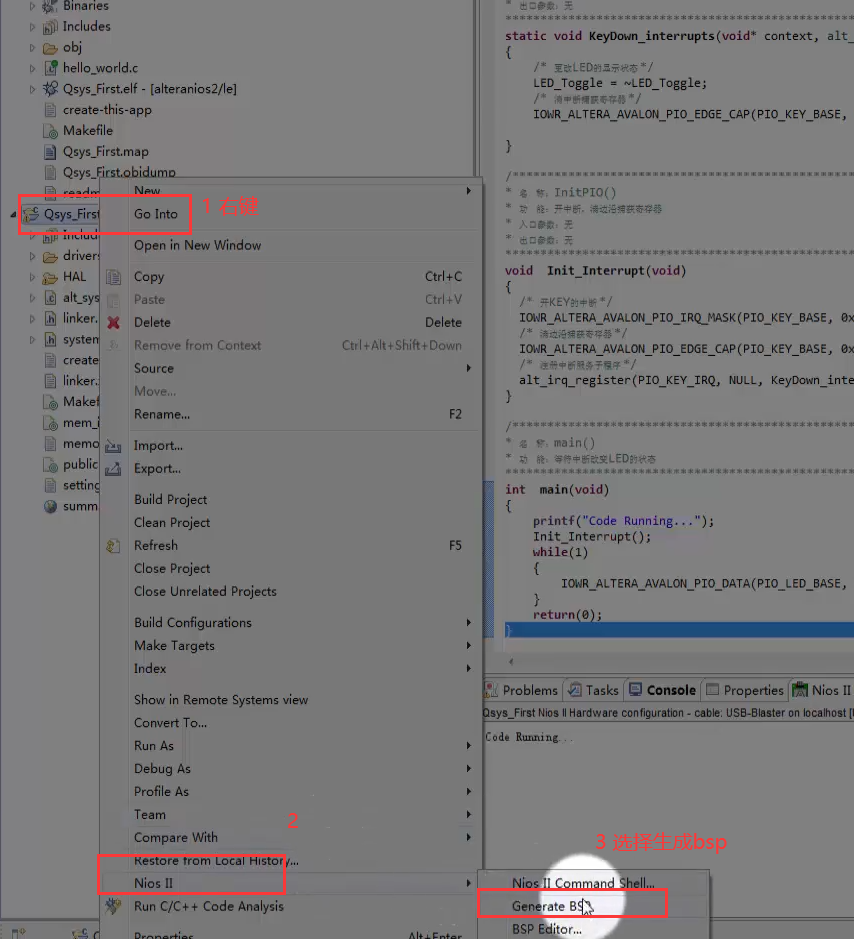Click the create-this-app file icon
Image resolution: width=854 pixels, height=939 pixels.
pyautogui.click(x=51, y=110)
